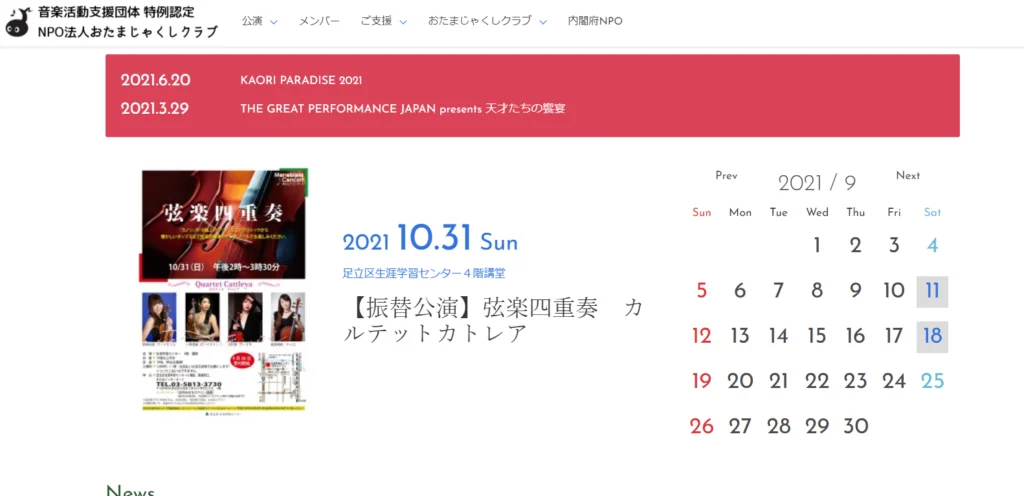Select day 8 in the calendar
Image resolution: width=1024 pixels, height=496 pixels.
click(x=817, y=291)
